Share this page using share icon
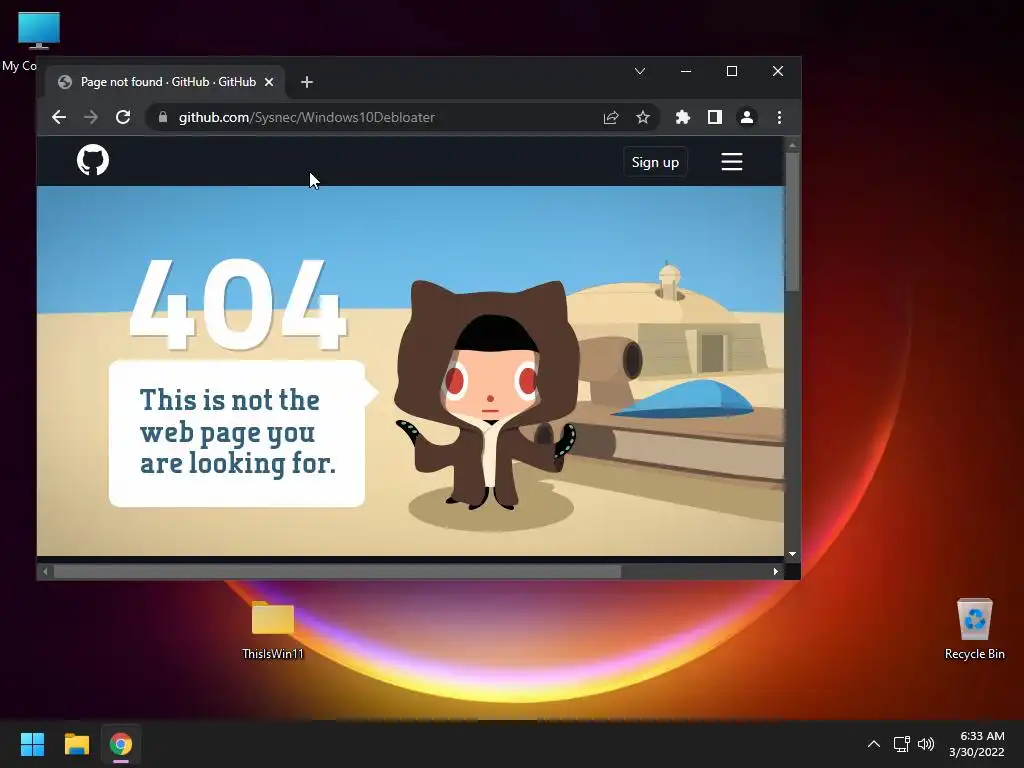This screenshot has width=1024, height=768. point(611,118)
